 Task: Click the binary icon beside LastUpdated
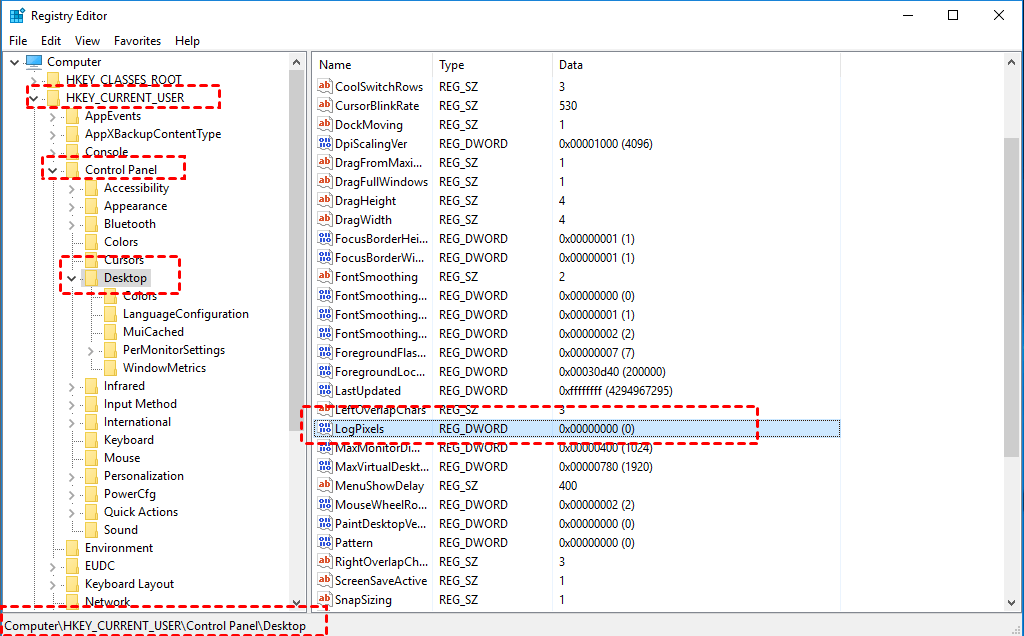(324, 391)
